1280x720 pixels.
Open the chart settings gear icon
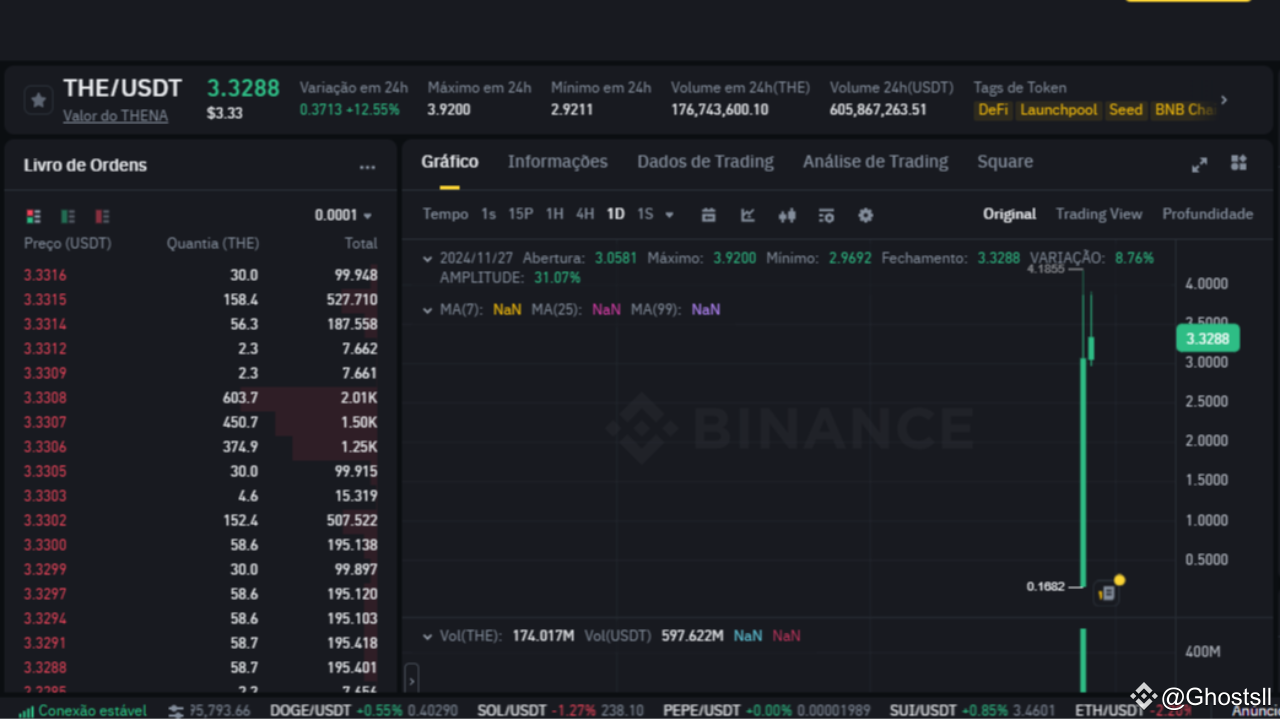pyautogui.click(x=866, y=215)
